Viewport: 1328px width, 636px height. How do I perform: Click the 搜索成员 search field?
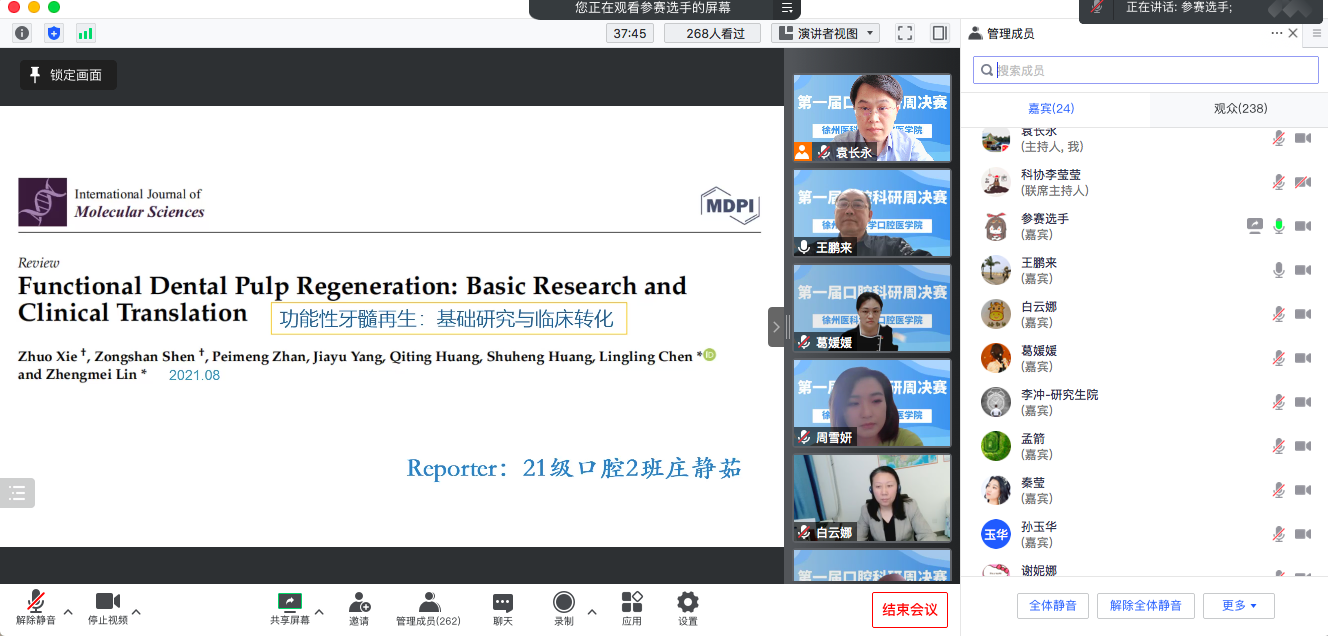(x=1145, y=70)
